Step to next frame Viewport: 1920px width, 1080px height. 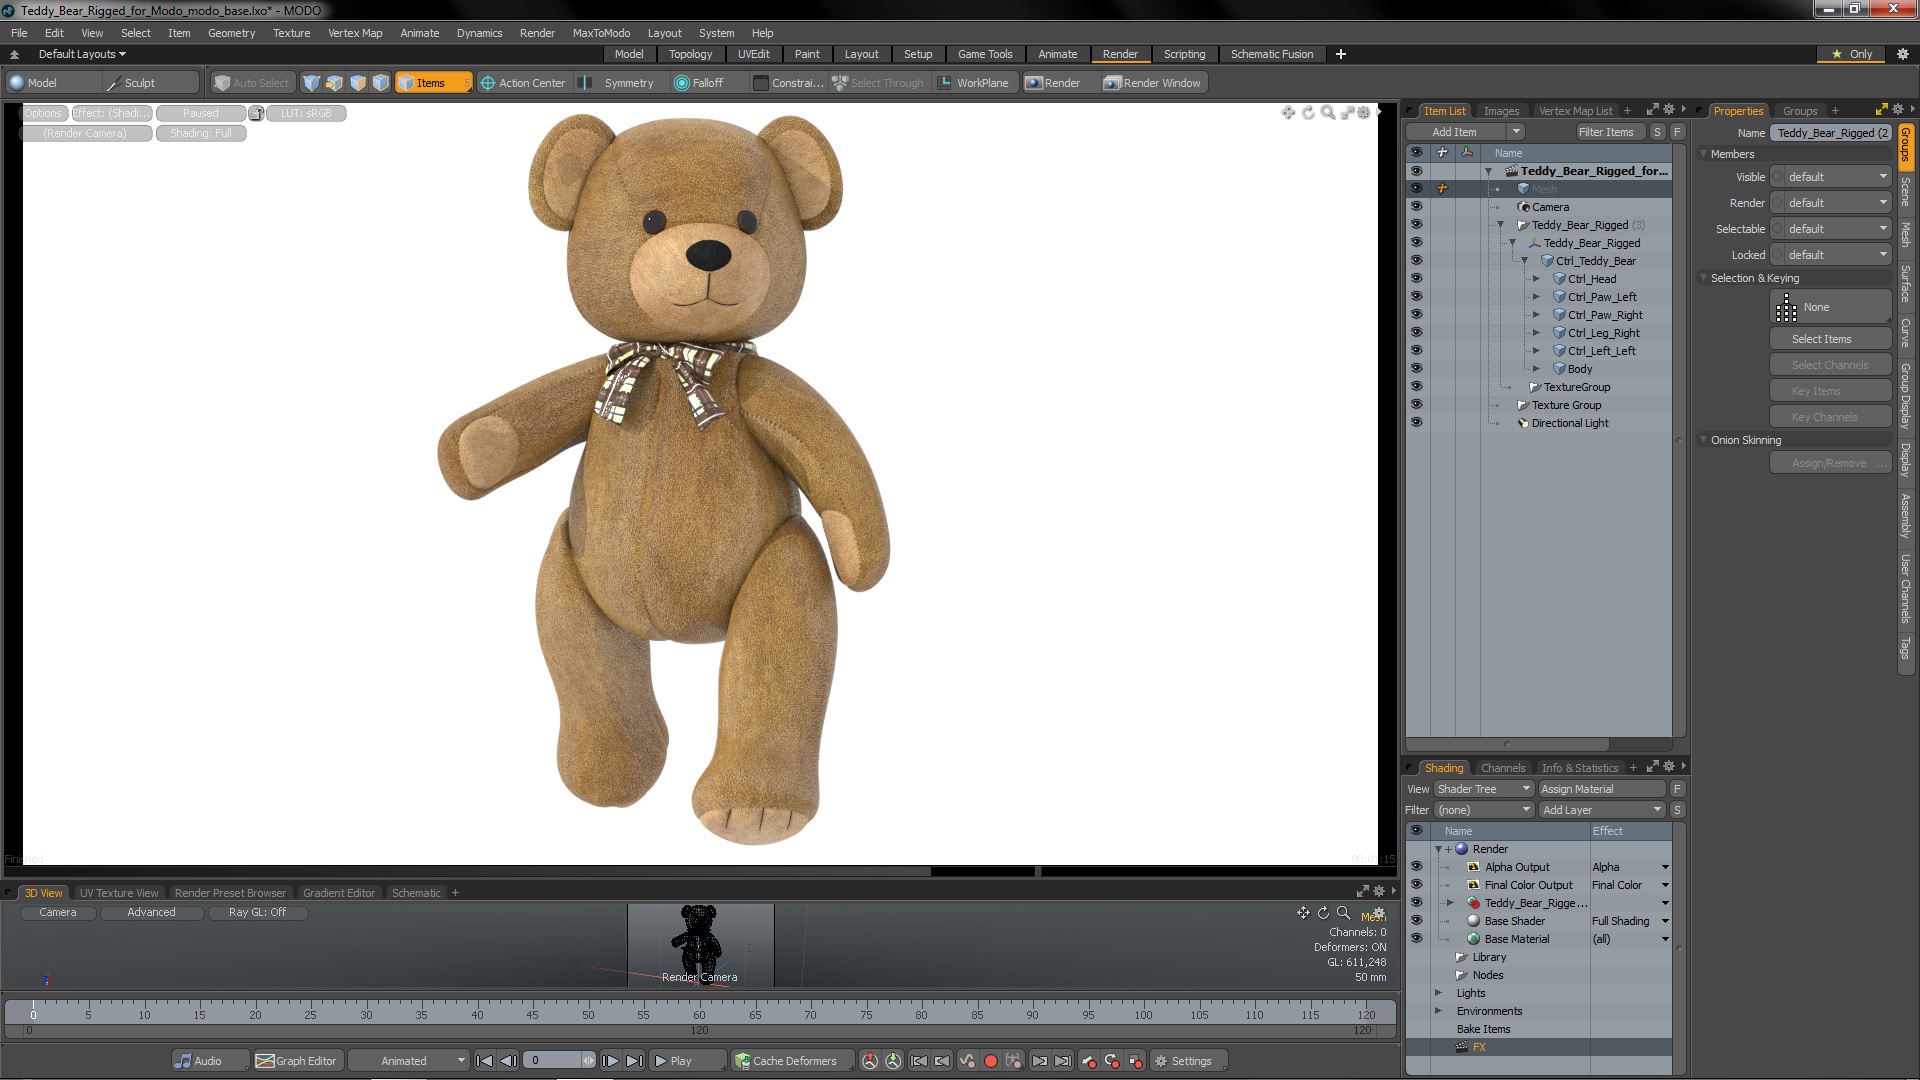610,1061
